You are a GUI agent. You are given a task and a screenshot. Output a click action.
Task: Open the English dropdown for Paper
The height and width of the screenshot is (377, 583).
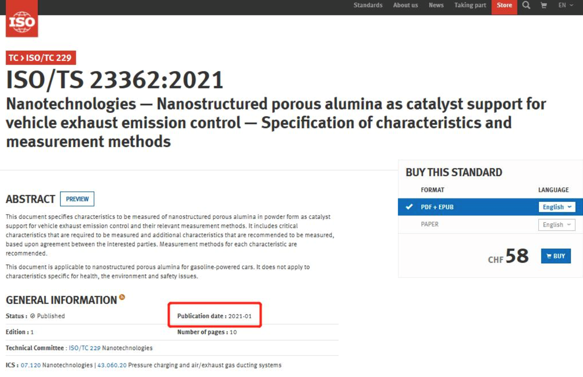(557, 225)
